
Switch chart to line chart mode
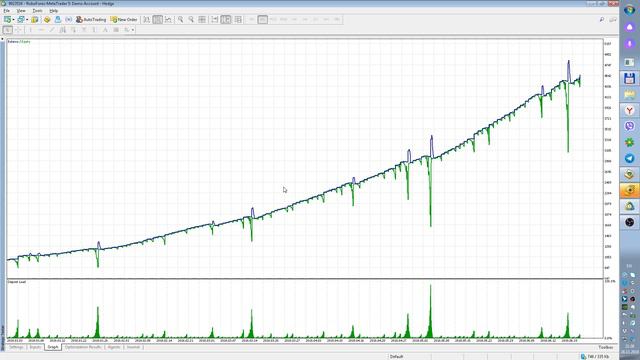168,20
